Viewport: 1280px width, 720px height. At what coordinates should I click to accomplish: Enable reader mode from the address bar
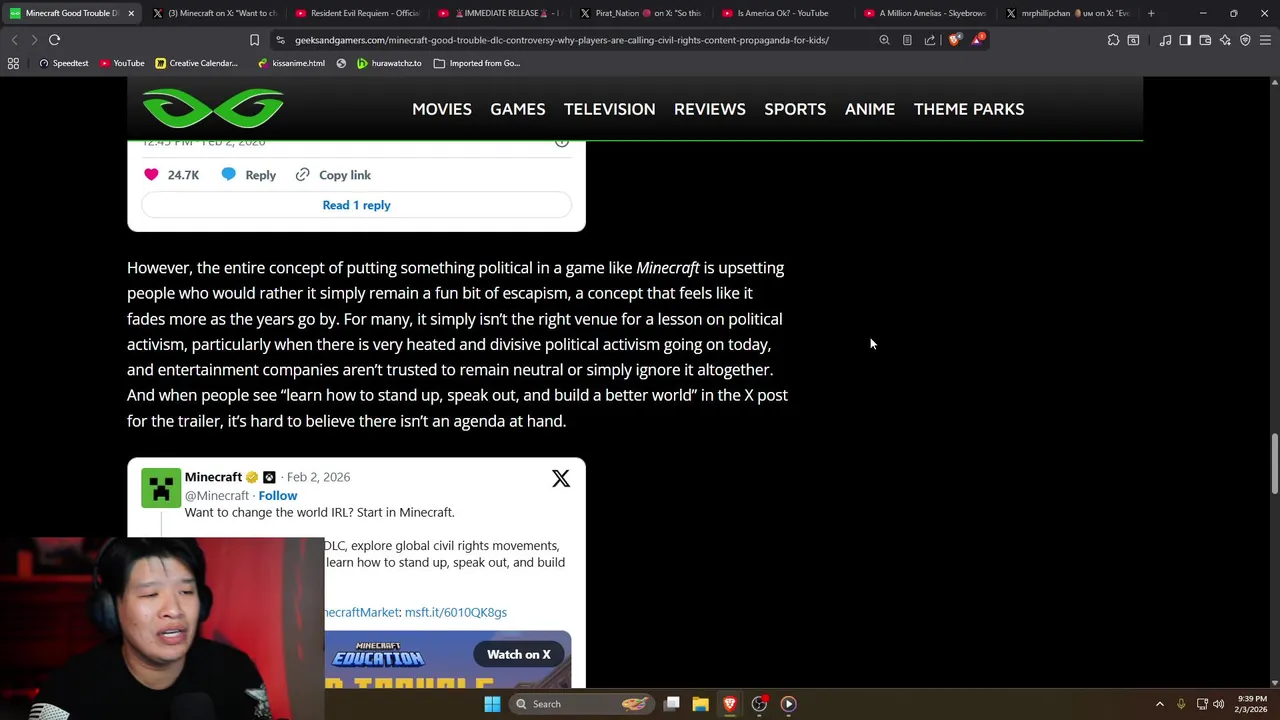point(907,40)
